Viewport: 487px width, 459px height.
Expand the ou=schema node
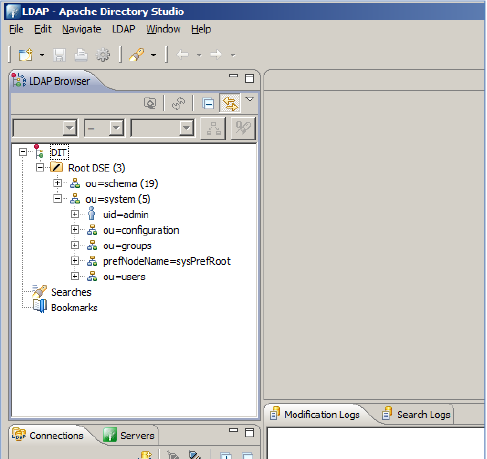coord(57,183)
